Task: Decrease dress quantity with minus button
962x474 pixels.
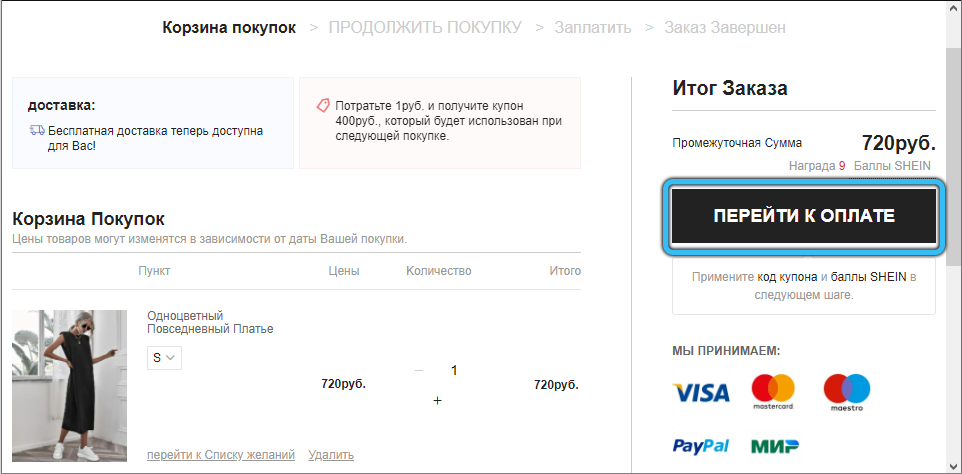Action: (x=419, y=370)
